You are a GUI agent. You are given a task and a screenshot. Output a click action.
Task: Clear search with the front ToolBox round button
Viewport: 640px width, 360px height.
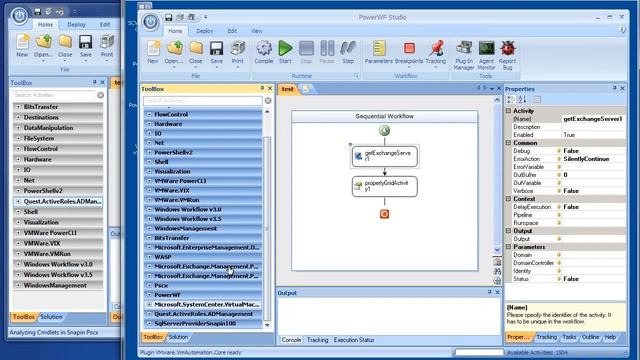(268, 100)
